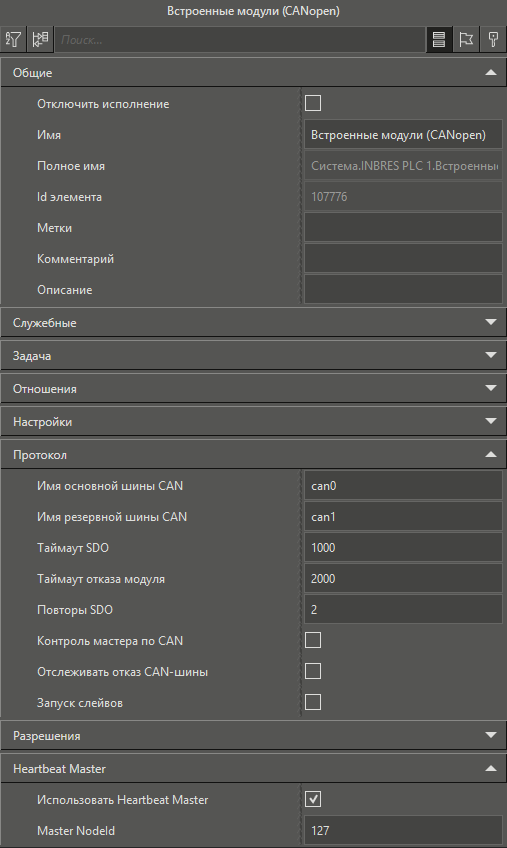Click panel title "Встроенные модули (CANopen)"
The width and height of the screenshot is (507, 848).
click(x=253, y=11)
